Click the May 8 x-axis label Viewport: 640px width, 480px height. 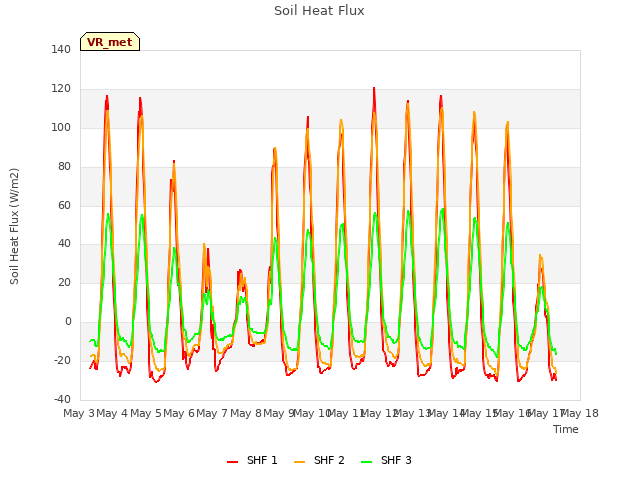click(246, 413)
